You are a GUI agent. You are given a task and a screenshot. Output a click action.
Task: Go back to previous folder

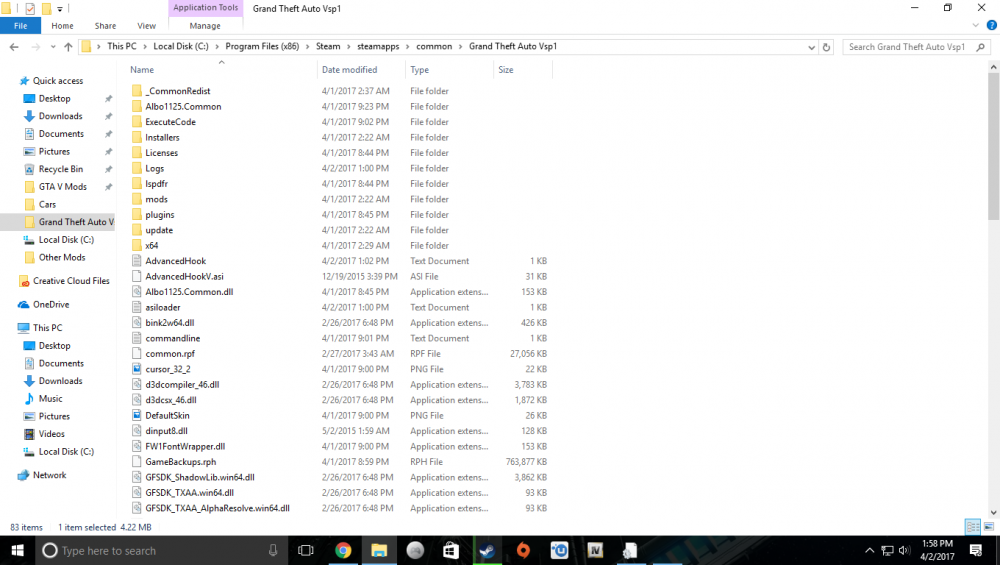tap(14, 47)
